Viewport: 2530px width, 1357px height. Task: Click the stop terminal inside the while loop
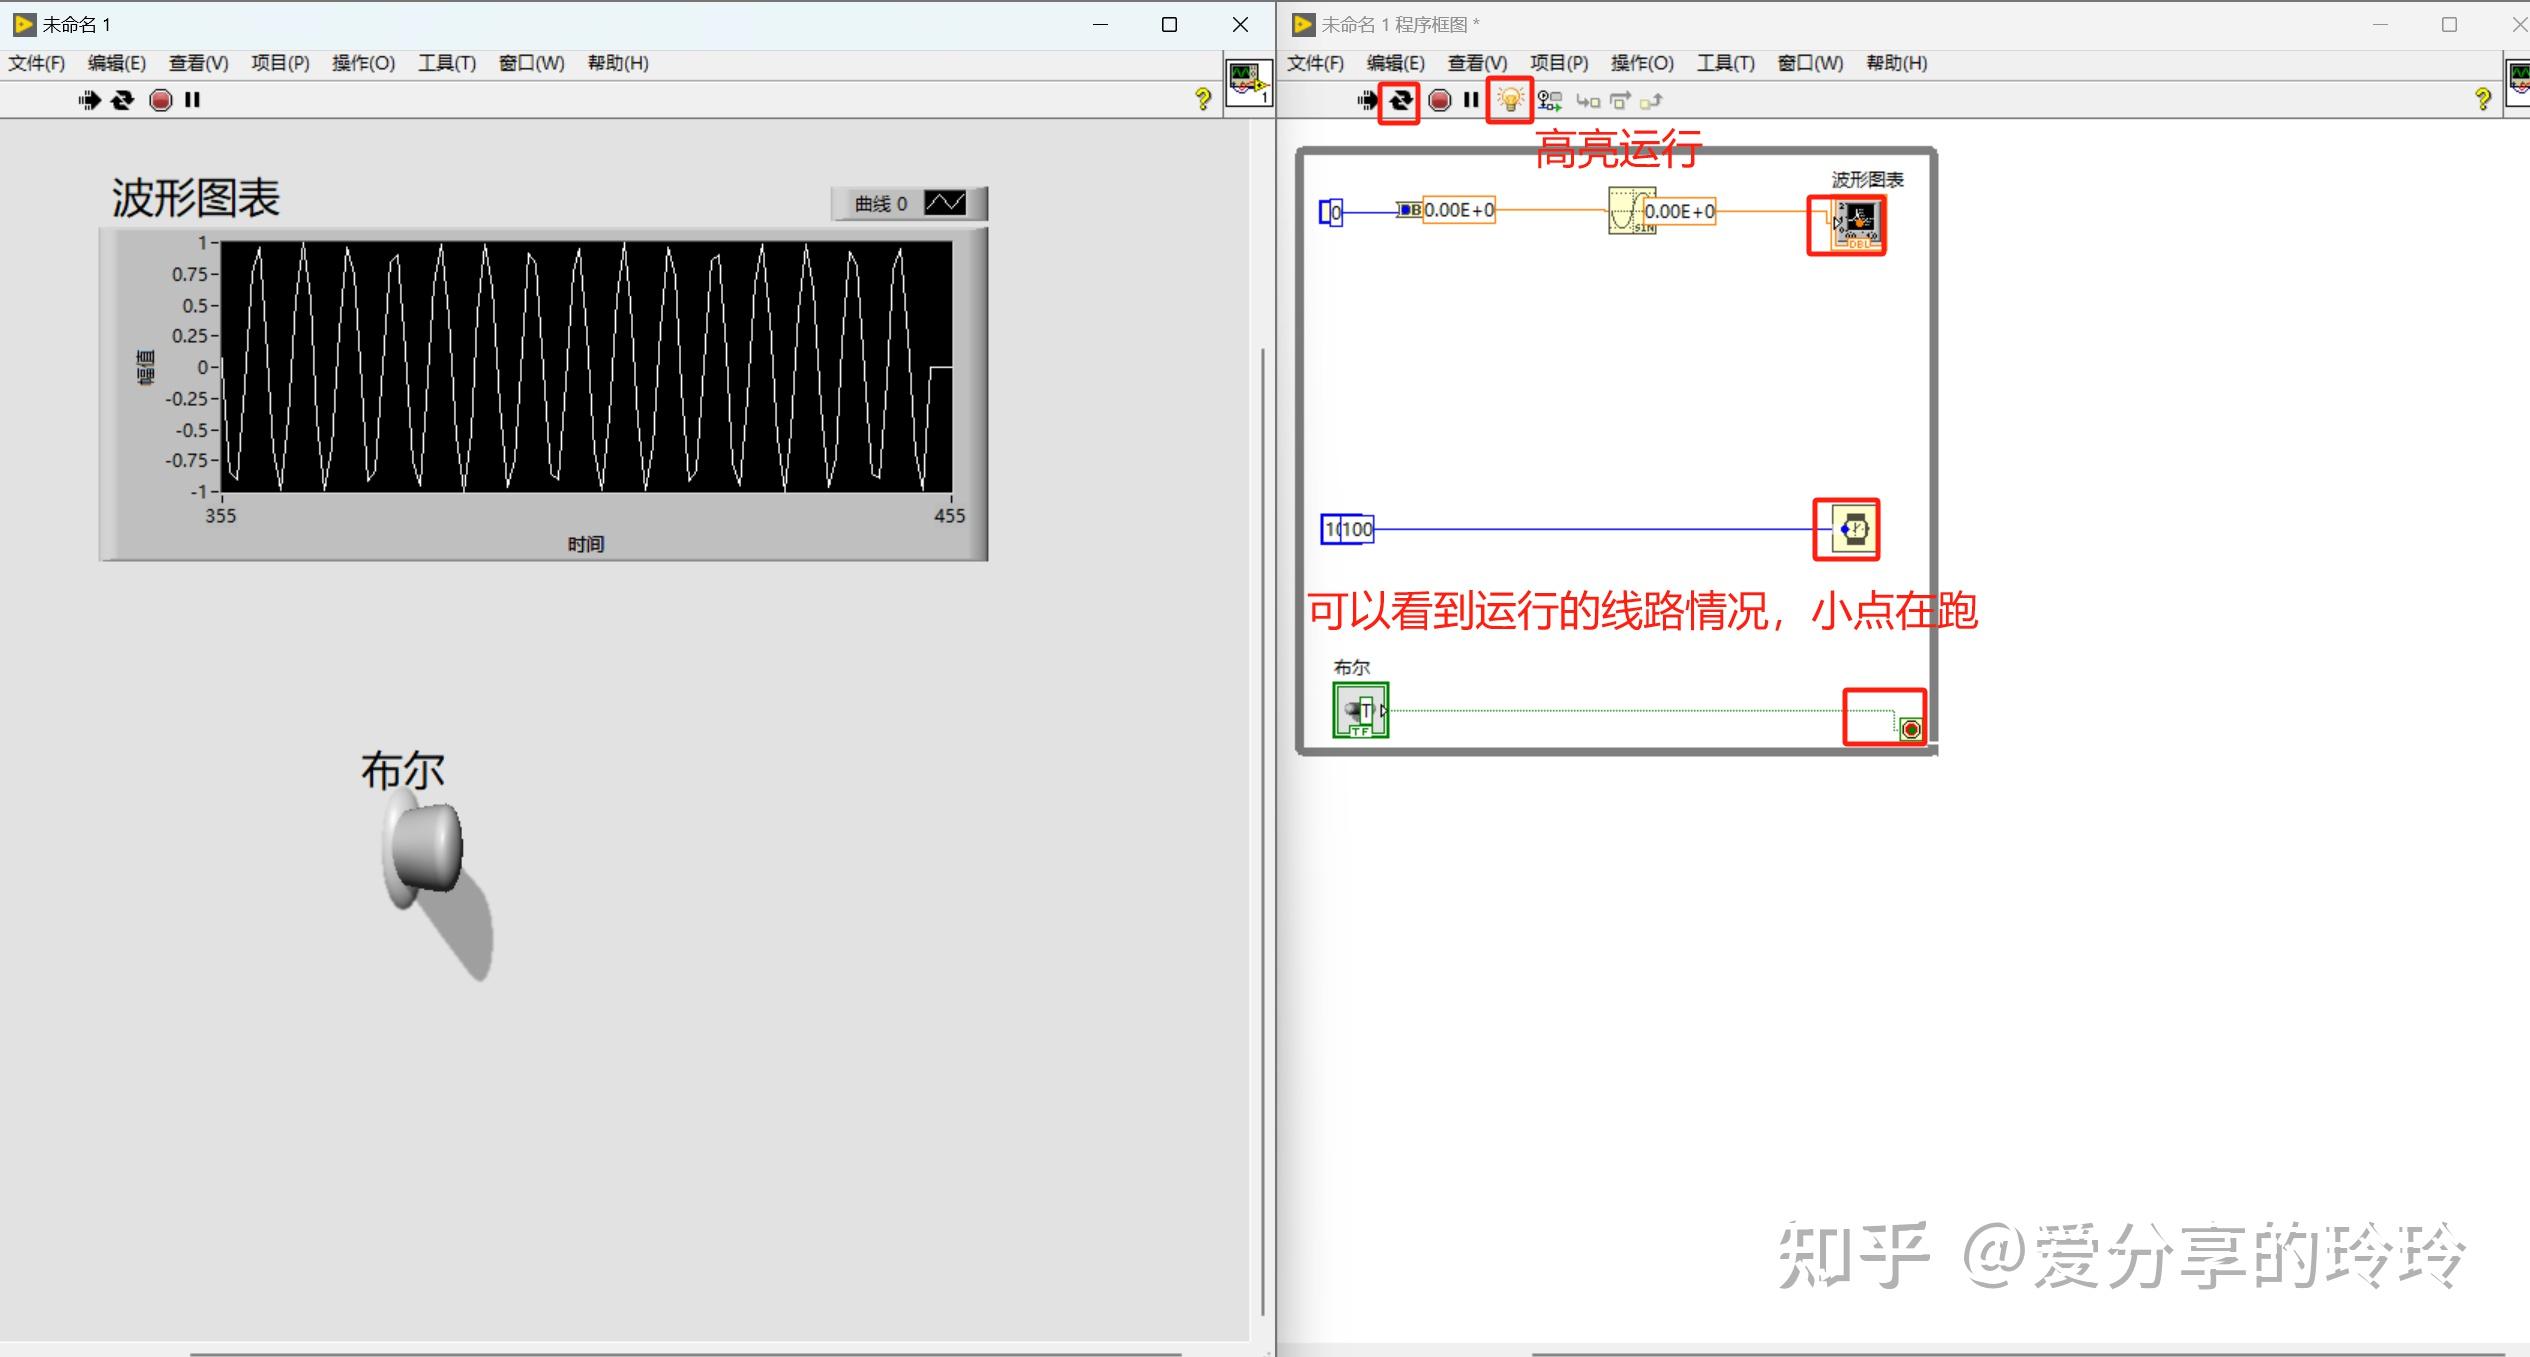click(1910, 729)
